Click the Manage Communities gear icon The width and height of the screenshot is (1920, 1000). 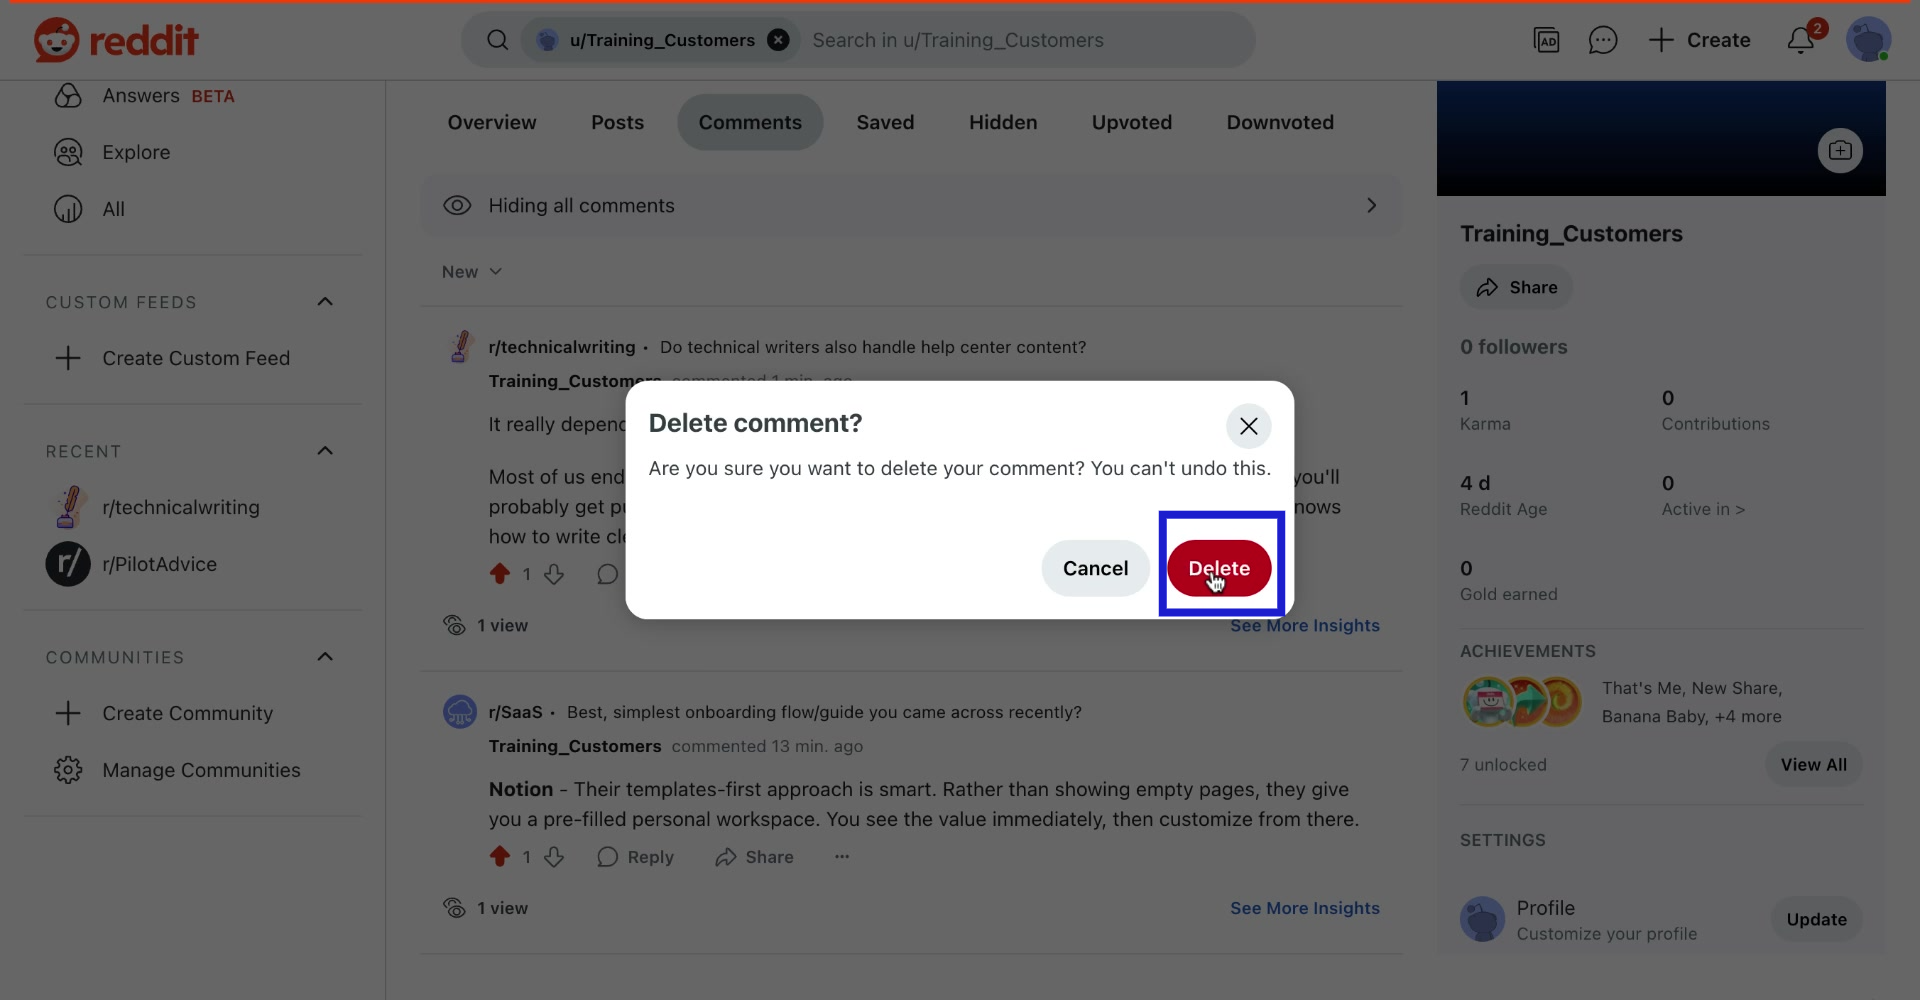click(x=66, y=769)
